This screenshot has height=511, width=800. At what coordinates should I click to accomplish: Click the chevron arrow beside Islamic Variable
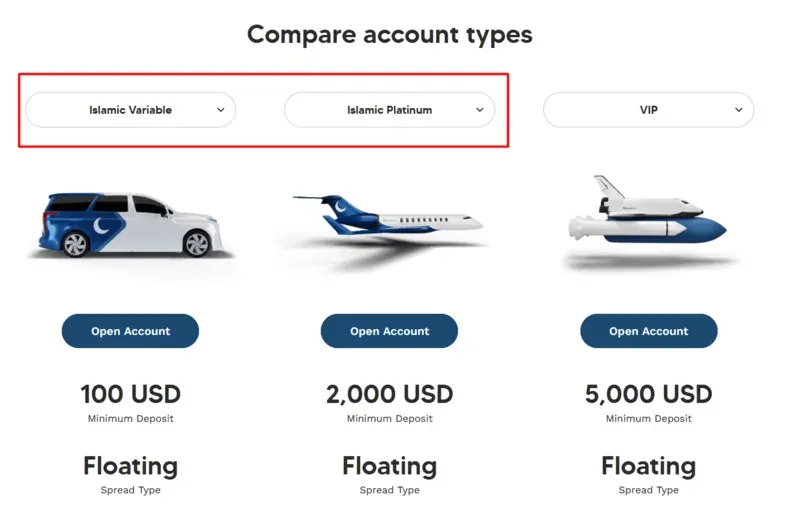(x=220, y=110)
